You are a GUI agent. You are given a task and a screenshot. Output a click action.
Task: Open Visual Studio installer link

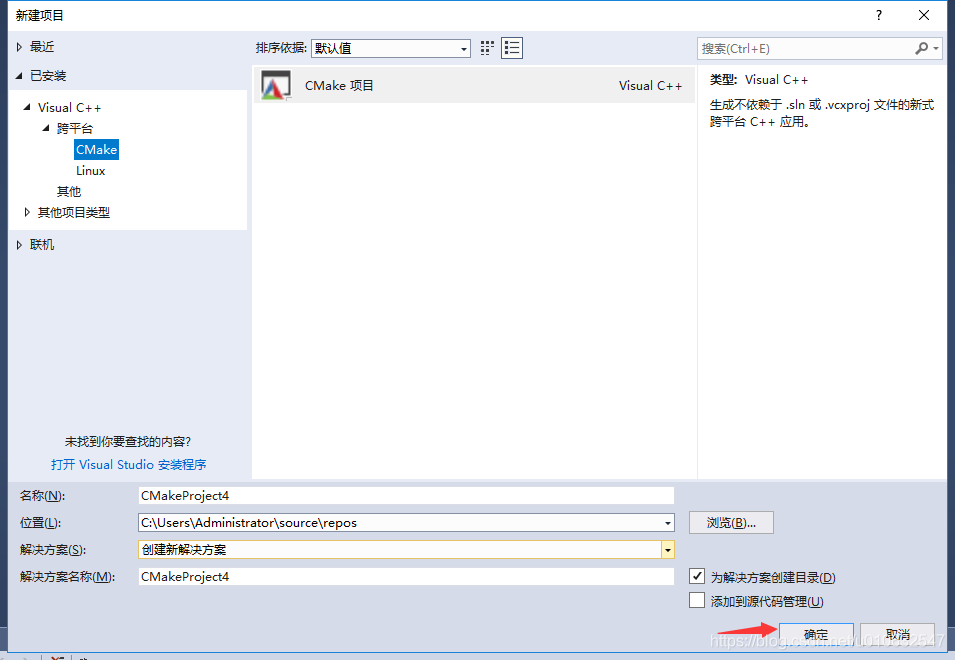coord(129,465)
